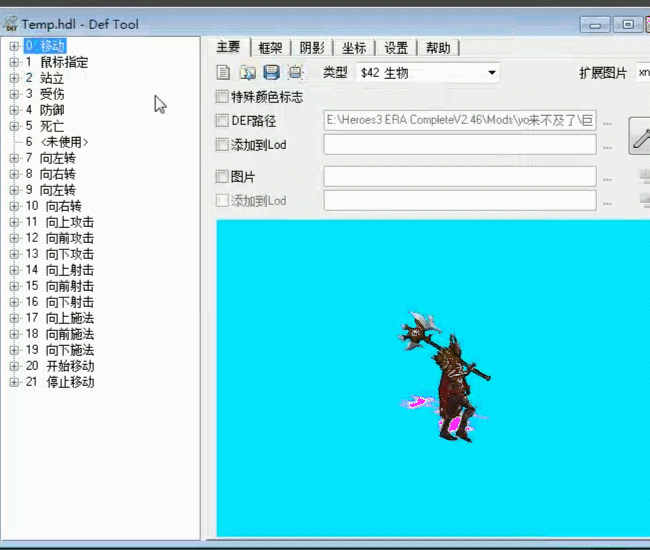Select the 15 向前射击 row
This screenshot has width=650, height=550.
pyautogui.click(x=60, y=286)
